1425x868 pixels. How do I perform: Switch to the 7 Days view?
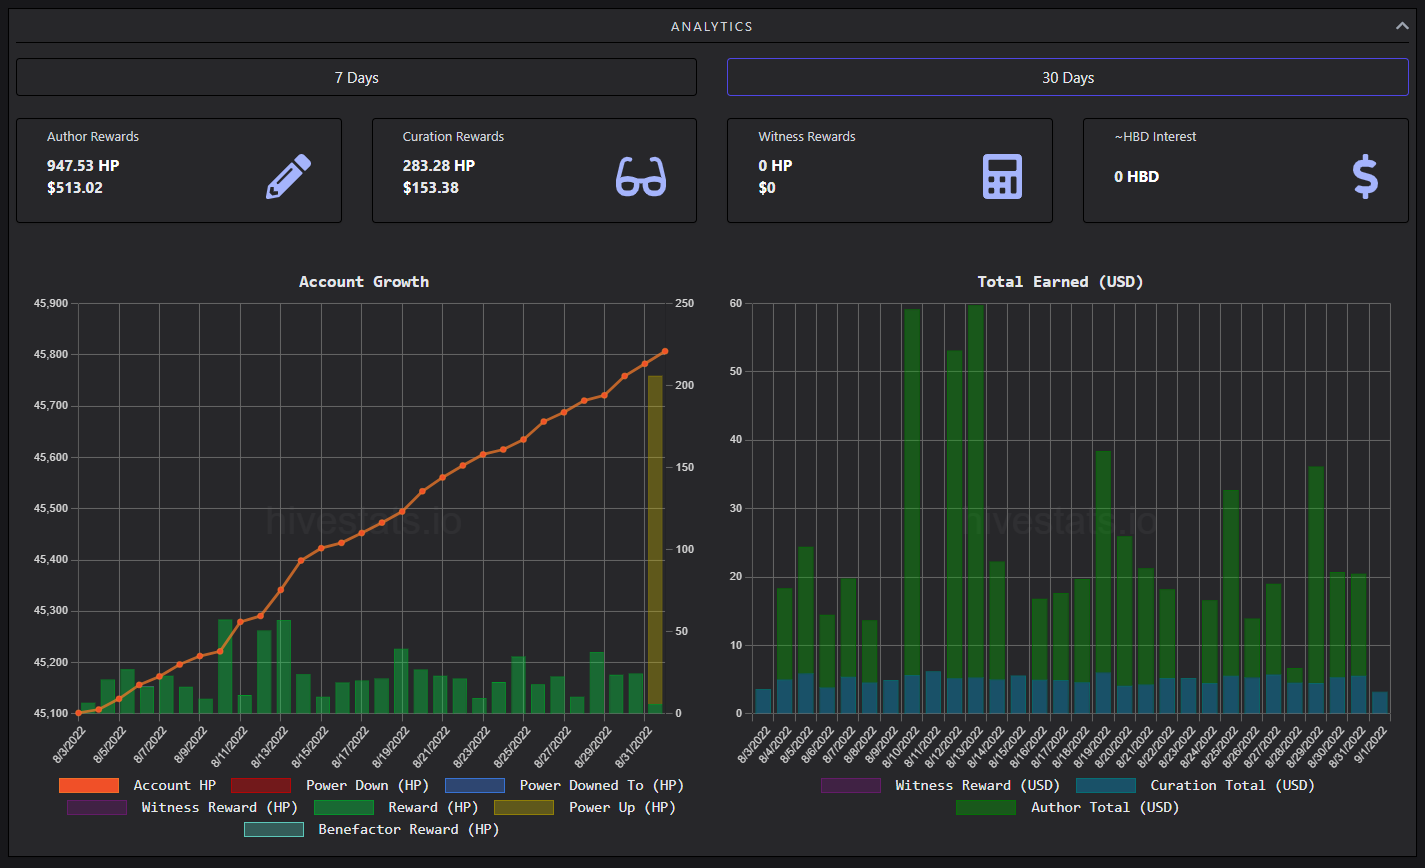point(356,77)
